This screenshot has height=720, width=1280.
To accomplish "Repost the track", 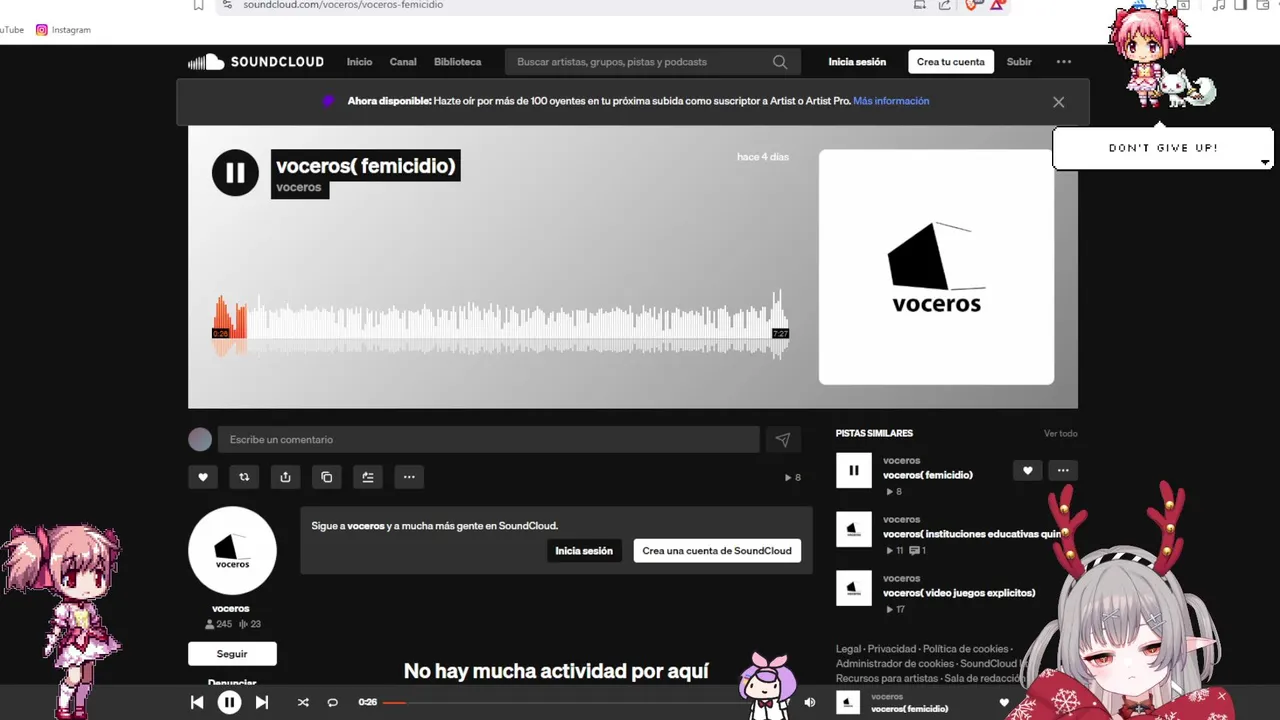I will point(244,477).
